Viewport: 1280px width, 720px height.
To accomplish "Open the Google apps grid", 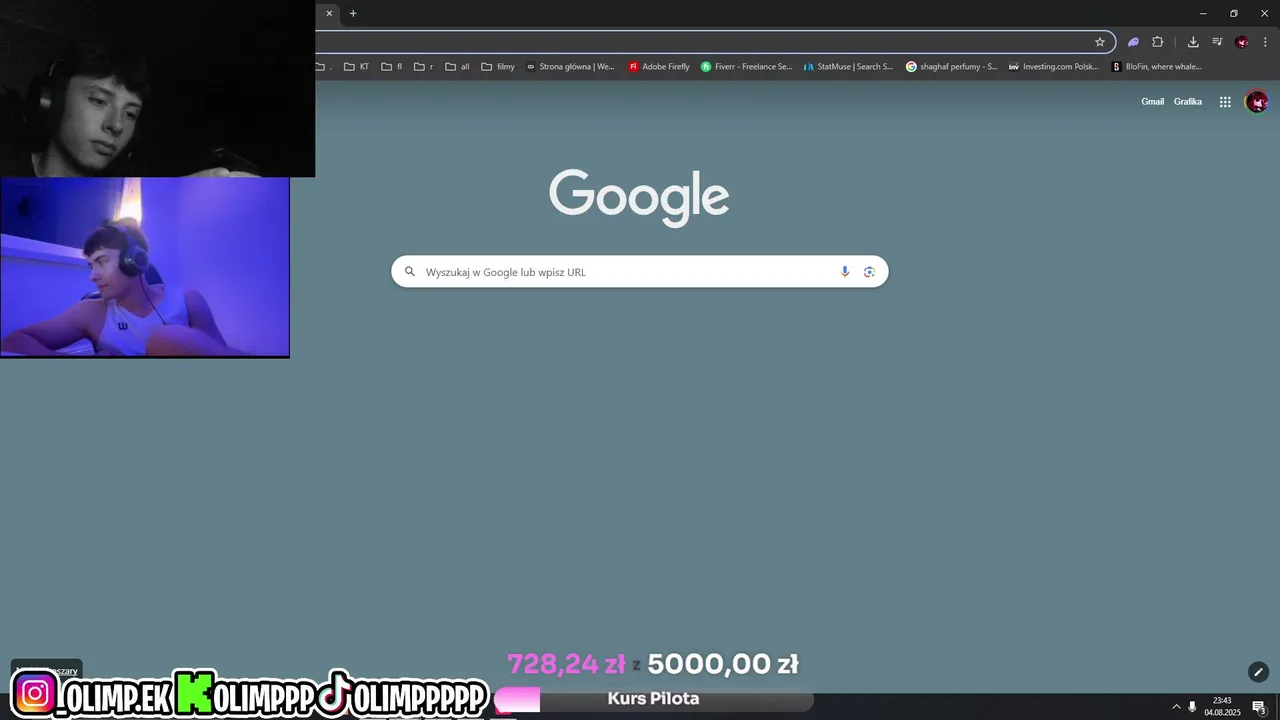I will [x=1225, y=102].
